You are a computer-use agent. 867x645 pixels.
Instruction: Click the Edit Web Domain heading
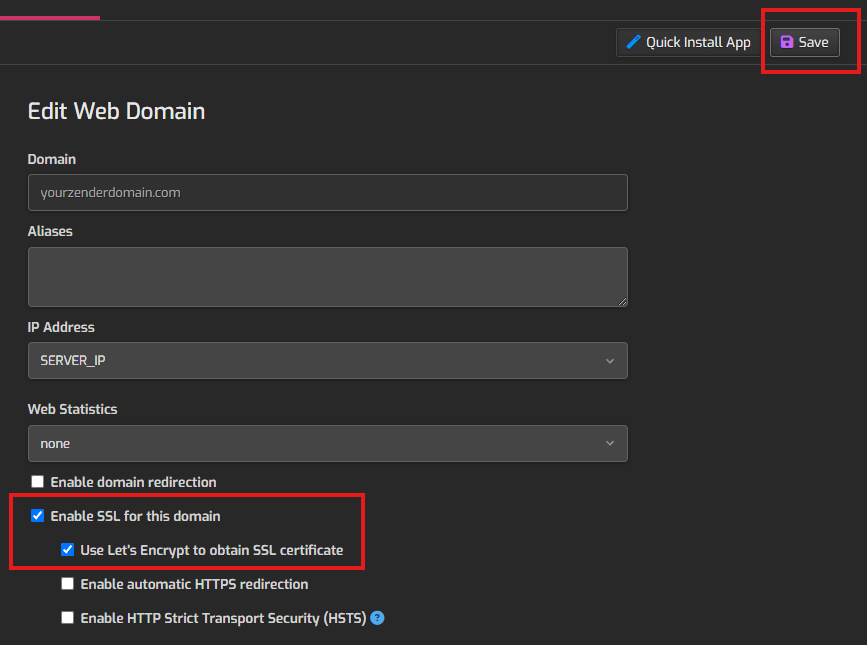[116, 111]
